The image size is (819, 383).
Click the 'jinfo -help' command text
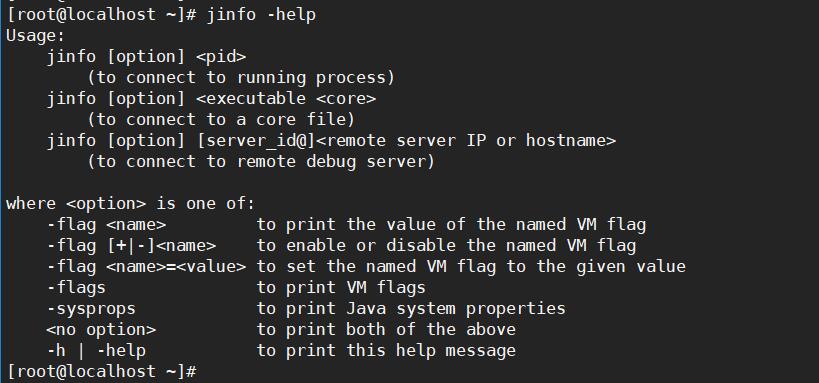click(x=261, y=15)
